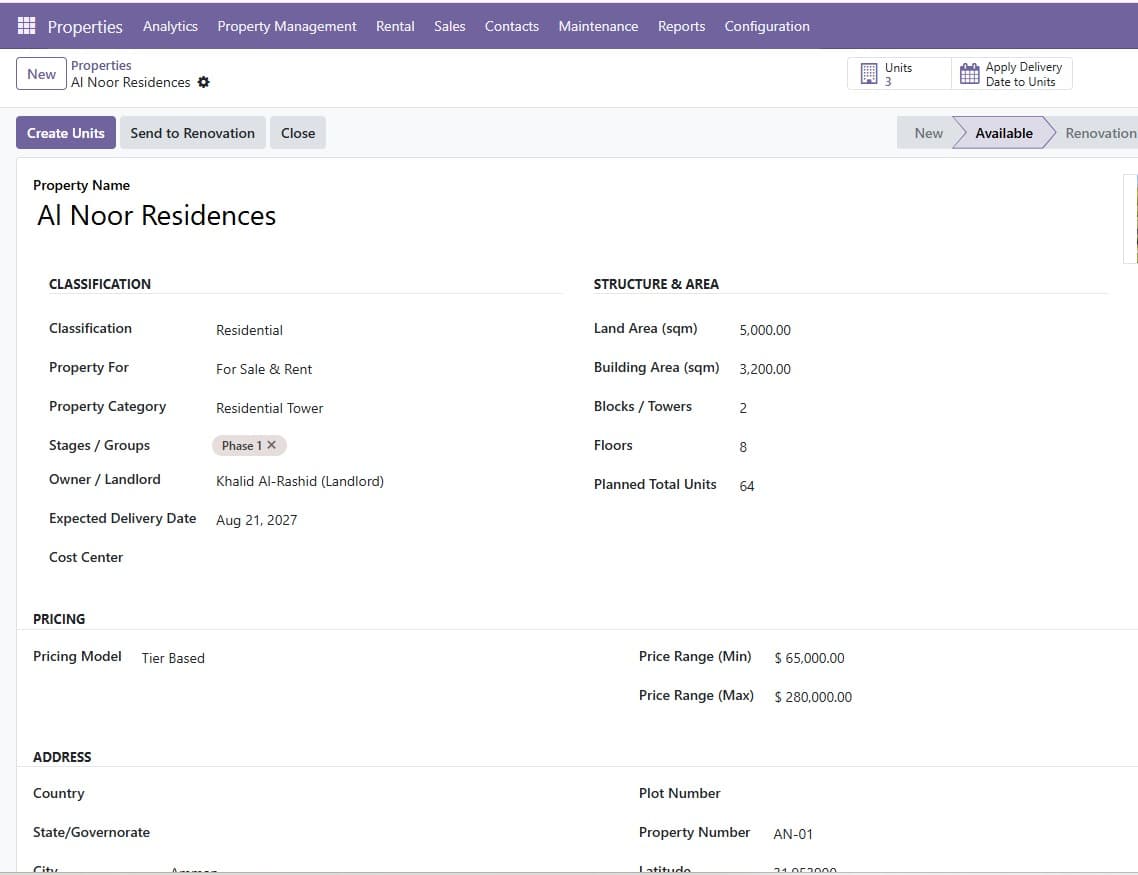1138x875 pixels.
Task: Select the Available status stage
Action: [1003, 133]
